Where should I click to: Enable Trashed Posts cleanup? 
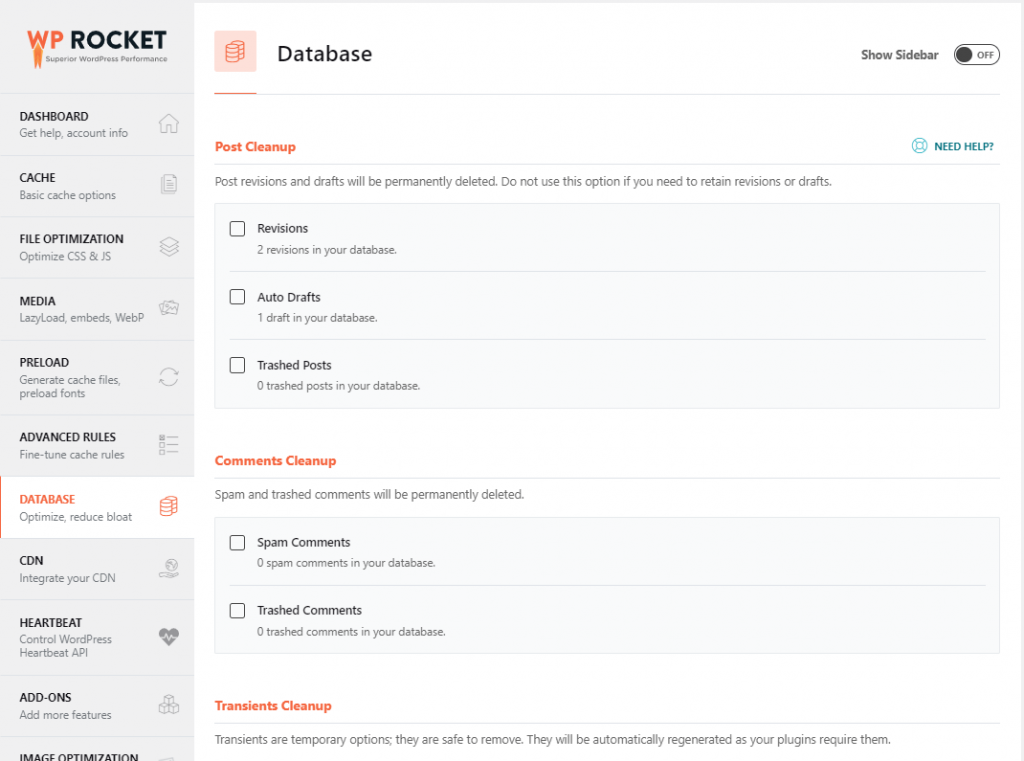point(237,365)
